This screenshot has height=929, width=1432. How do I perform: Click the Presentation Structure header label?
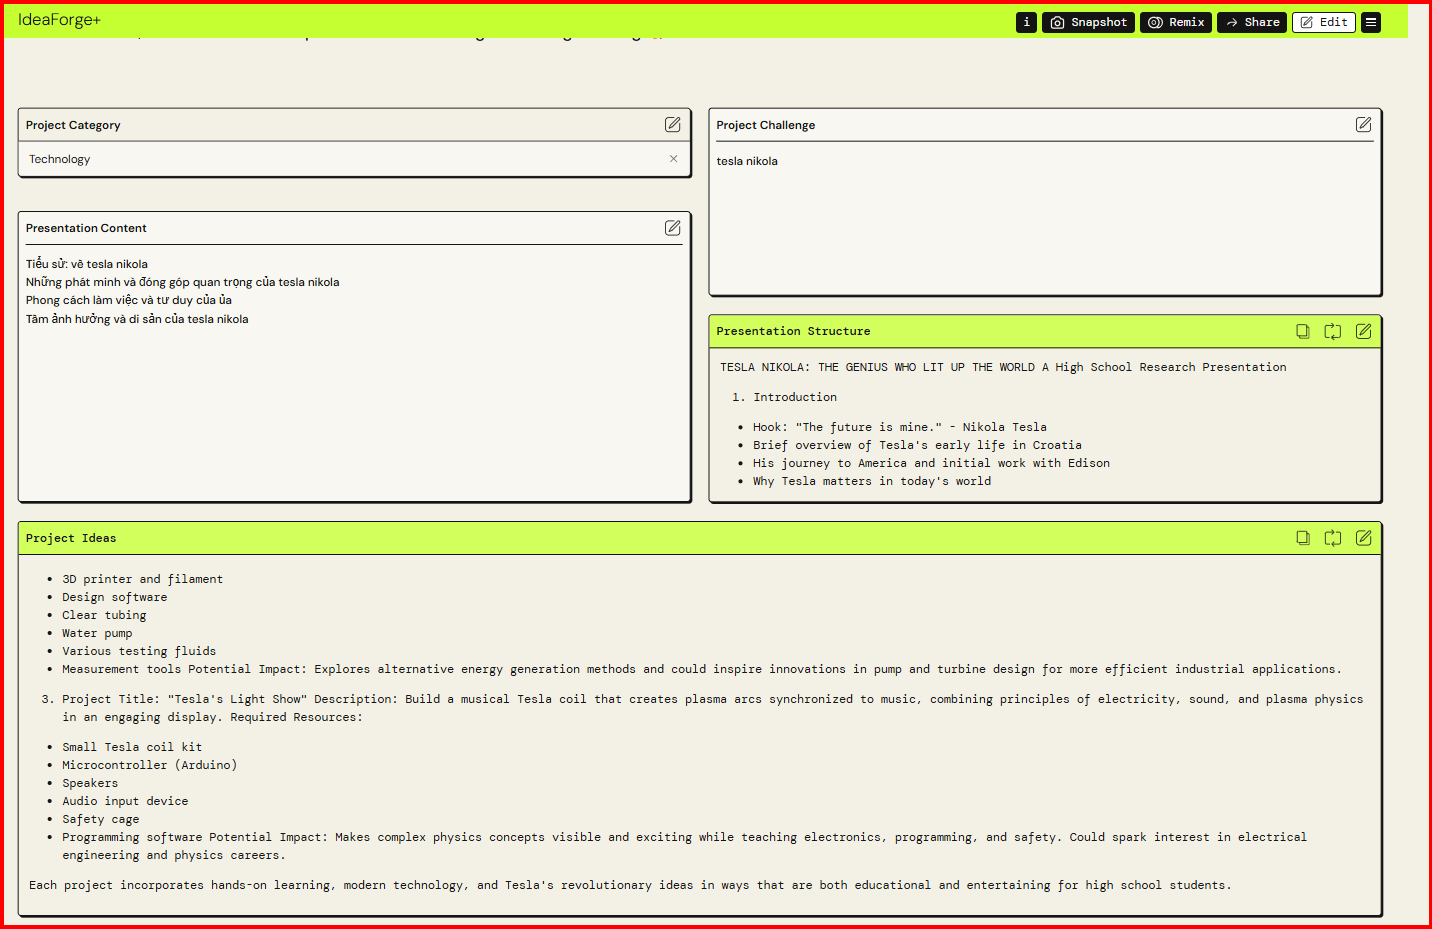pos(793,331)
